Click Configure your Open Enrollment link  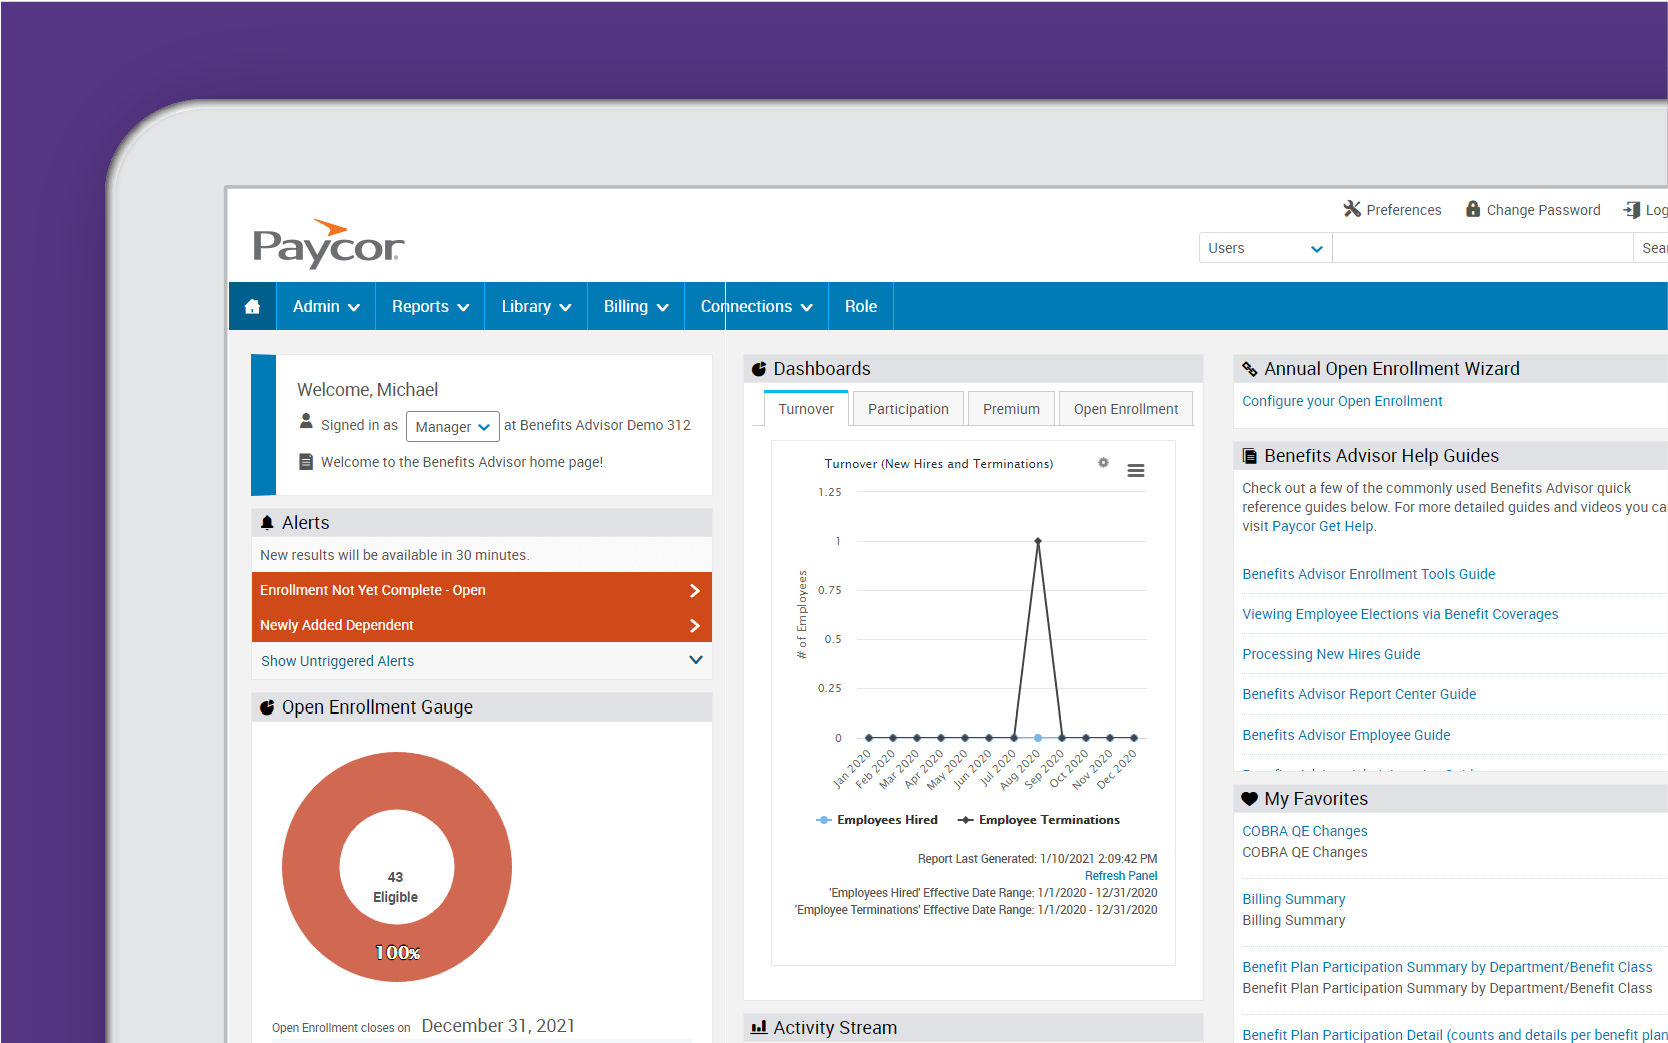tap(1342, 401)
